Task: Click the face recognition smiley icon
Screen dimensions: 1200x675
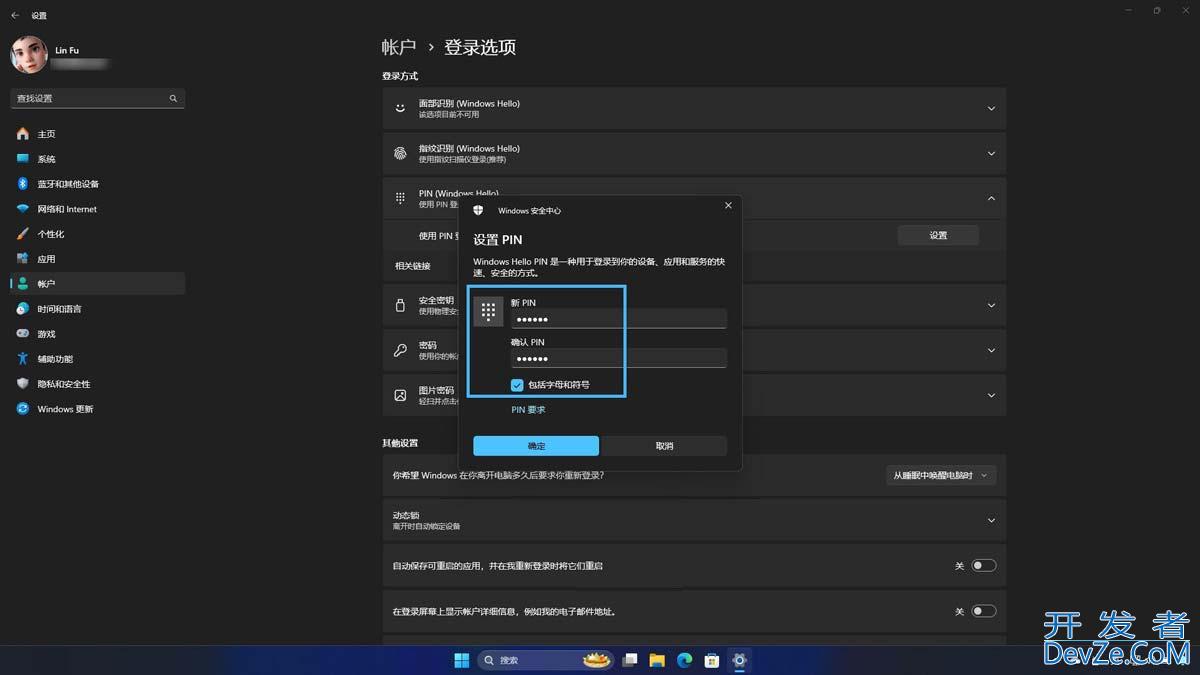Action: pyautogui.click(x=400, y=108)
